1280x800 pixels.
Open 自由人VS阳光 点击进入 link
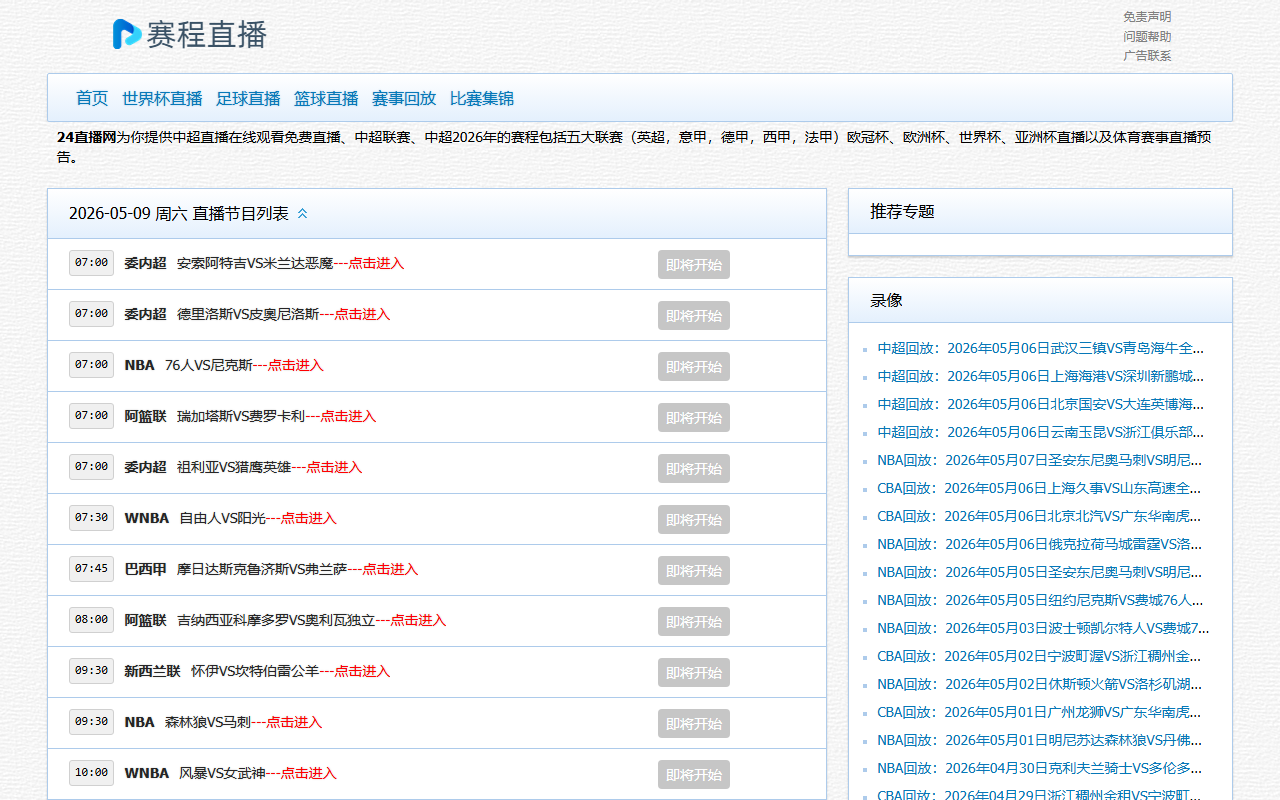pyautogui.click(x=308, y=518)
